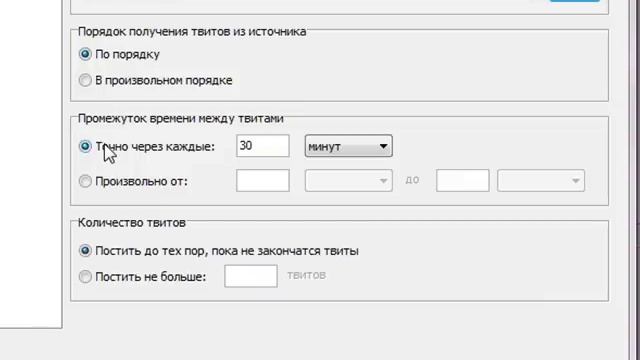The width and height of the screenshot is (640, 360).
Task: Choose 'Постить не больше' radio option
Action: point(85,276)
